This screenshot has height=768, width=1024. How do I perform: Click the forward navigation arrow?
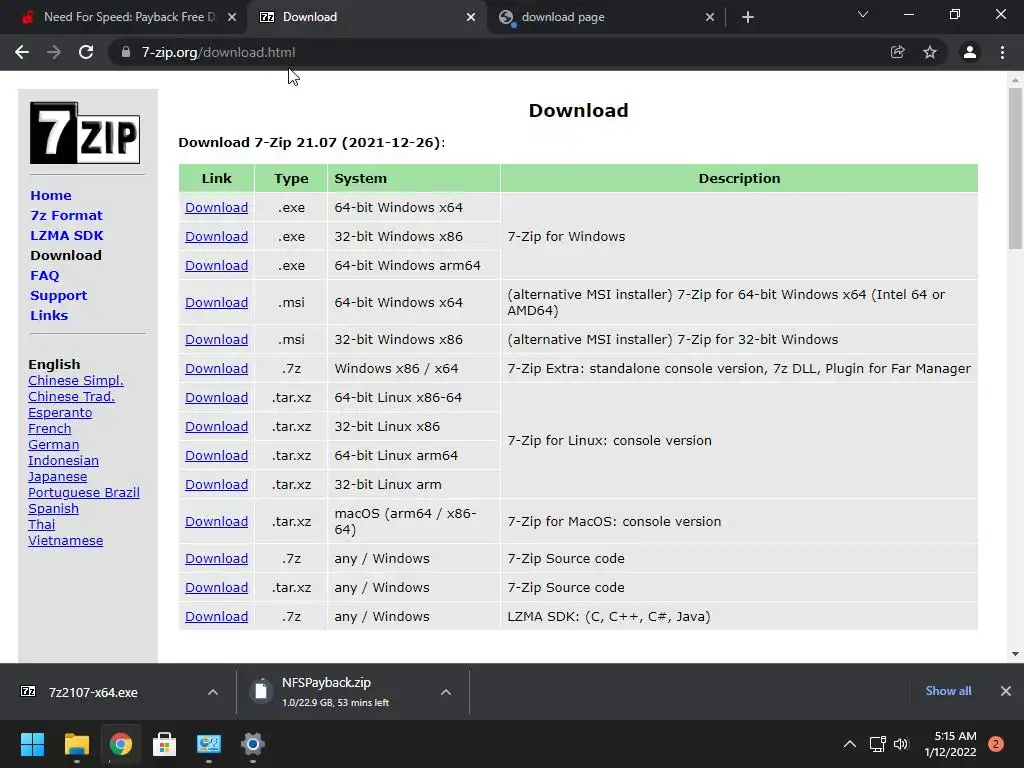(54, 52)
